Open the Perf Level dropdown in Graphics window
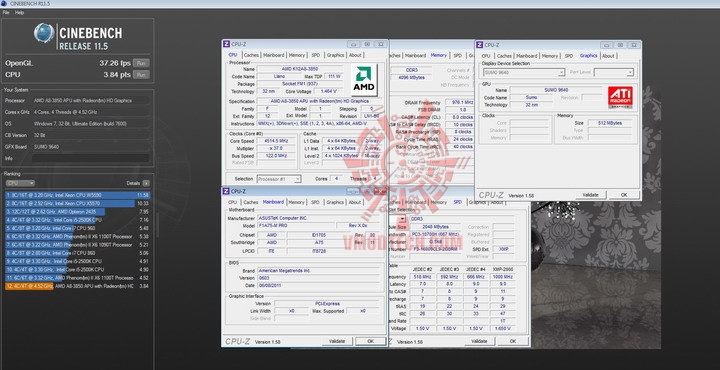The width and height of the screenshot is (720, 370). 614,73
